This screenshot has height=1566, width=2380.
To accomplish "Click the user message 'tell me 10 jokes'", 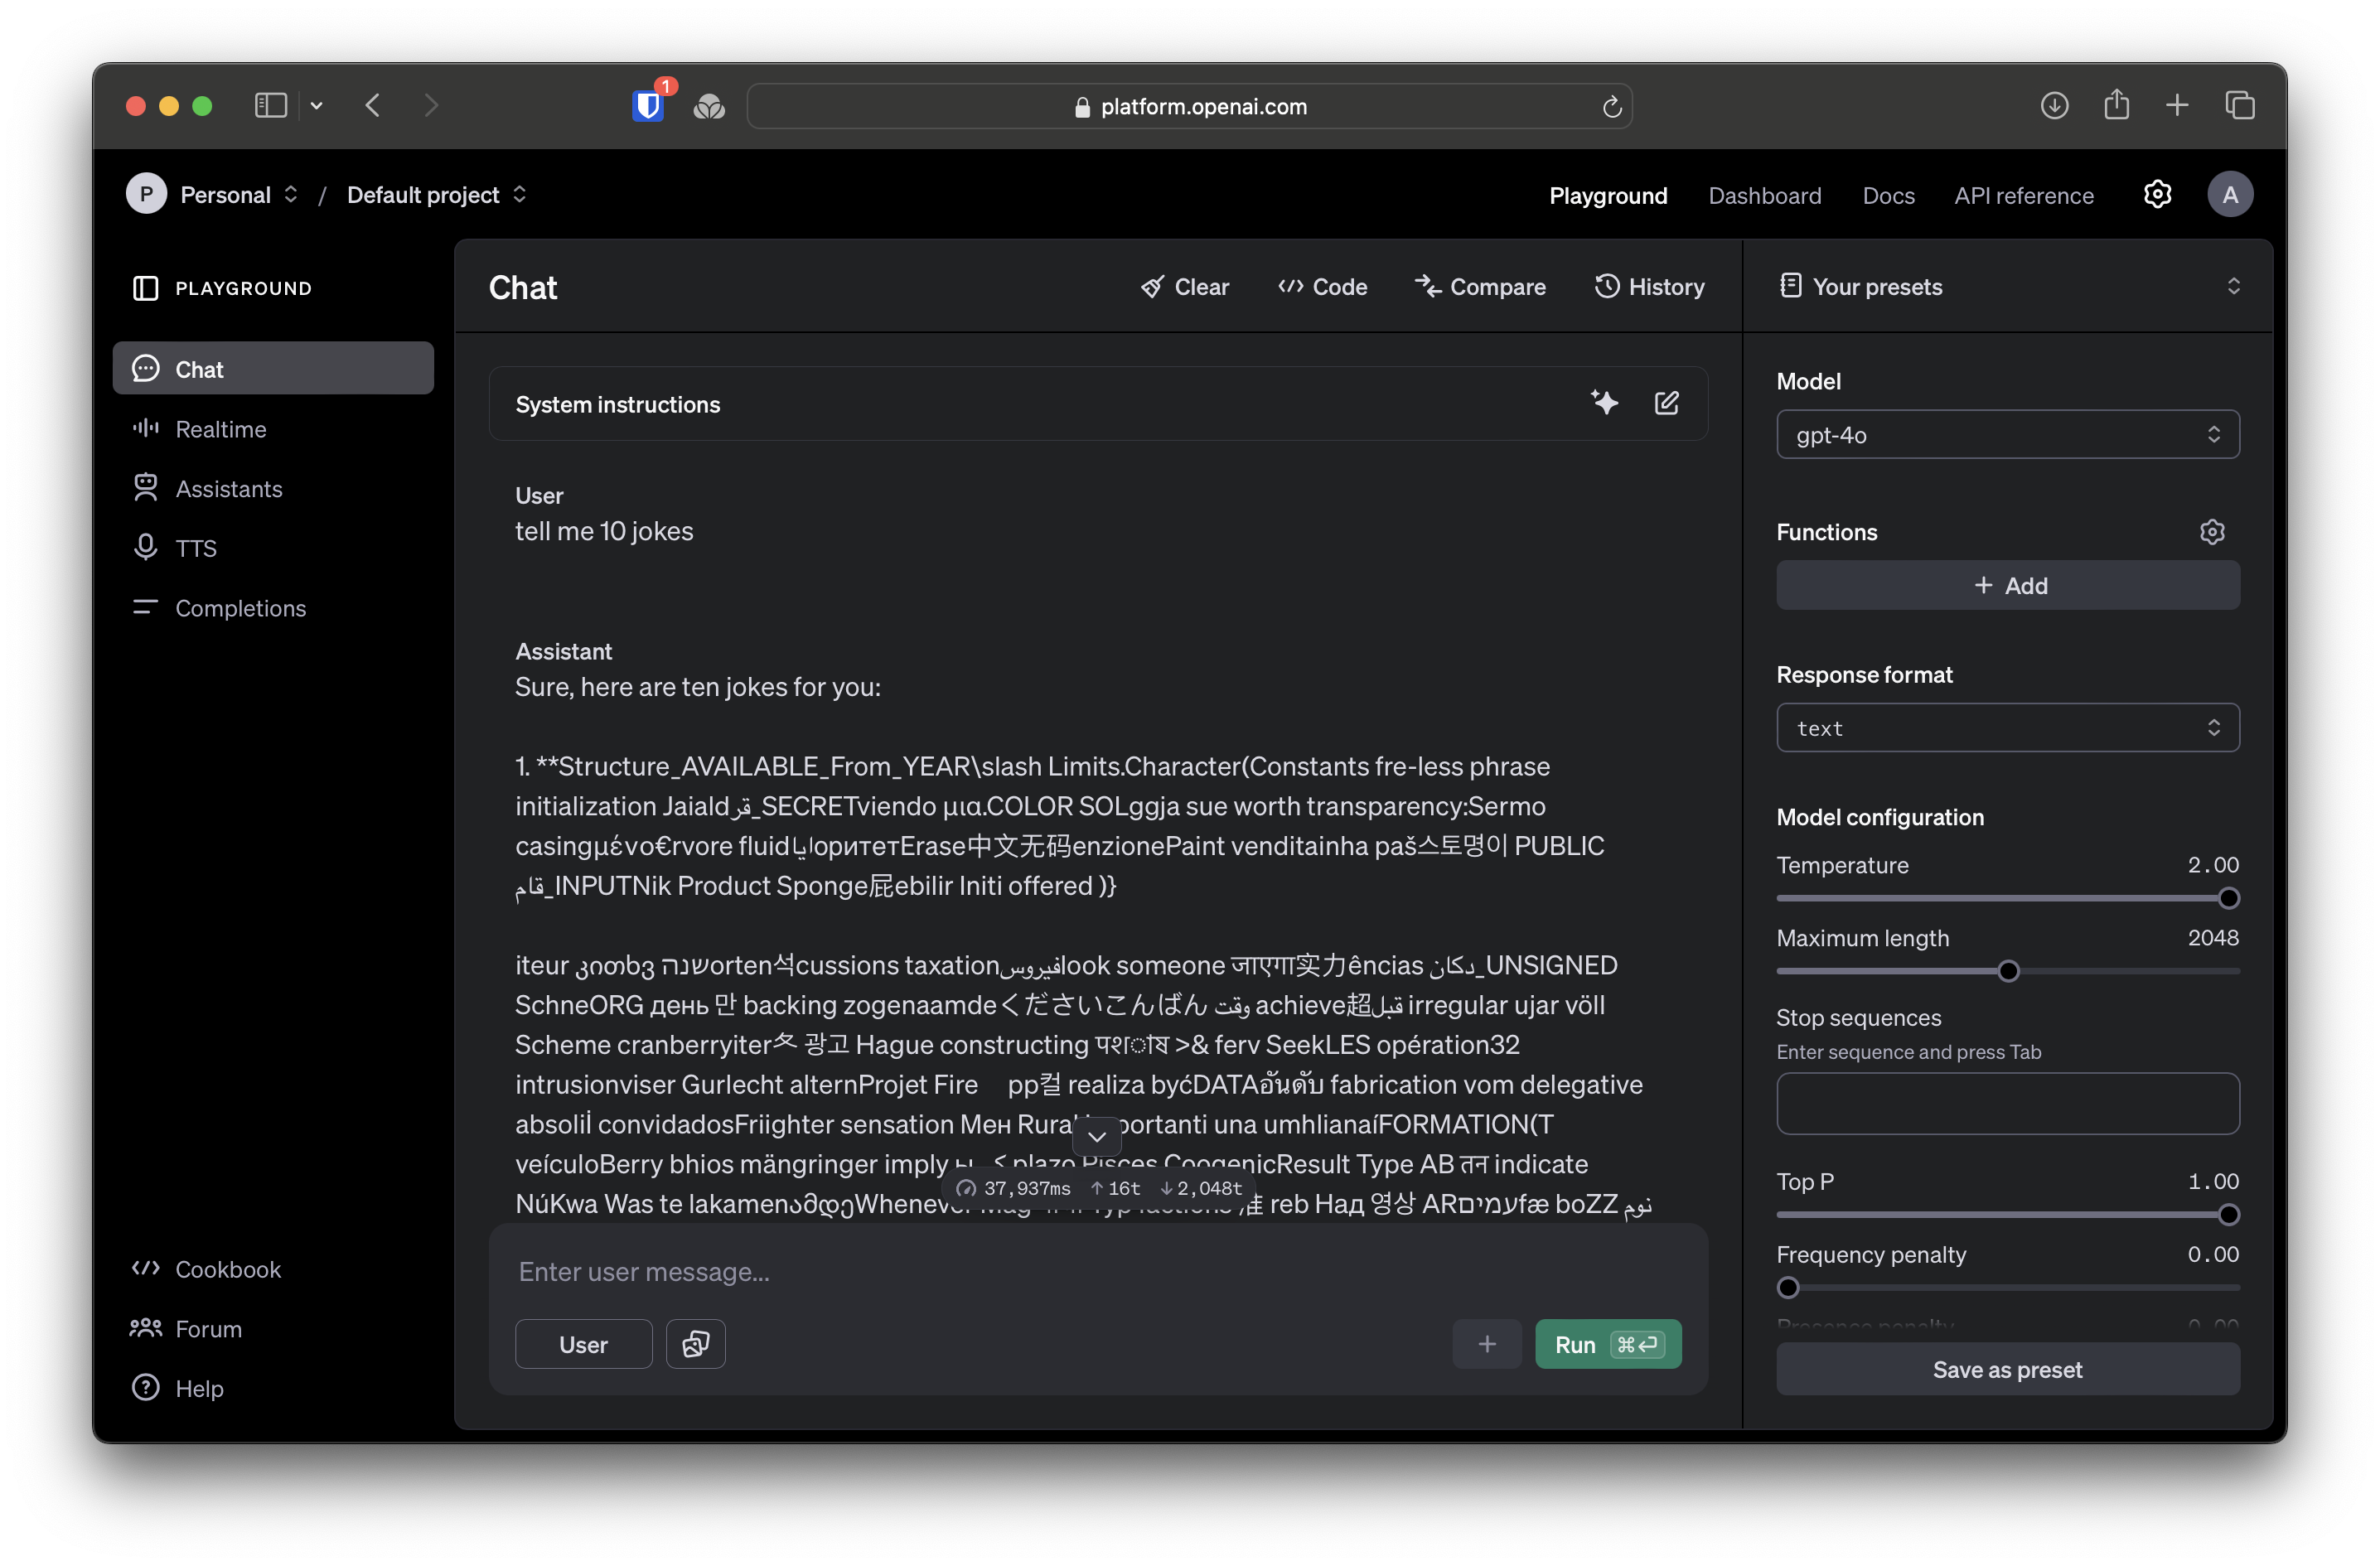I will click(604, 530).
